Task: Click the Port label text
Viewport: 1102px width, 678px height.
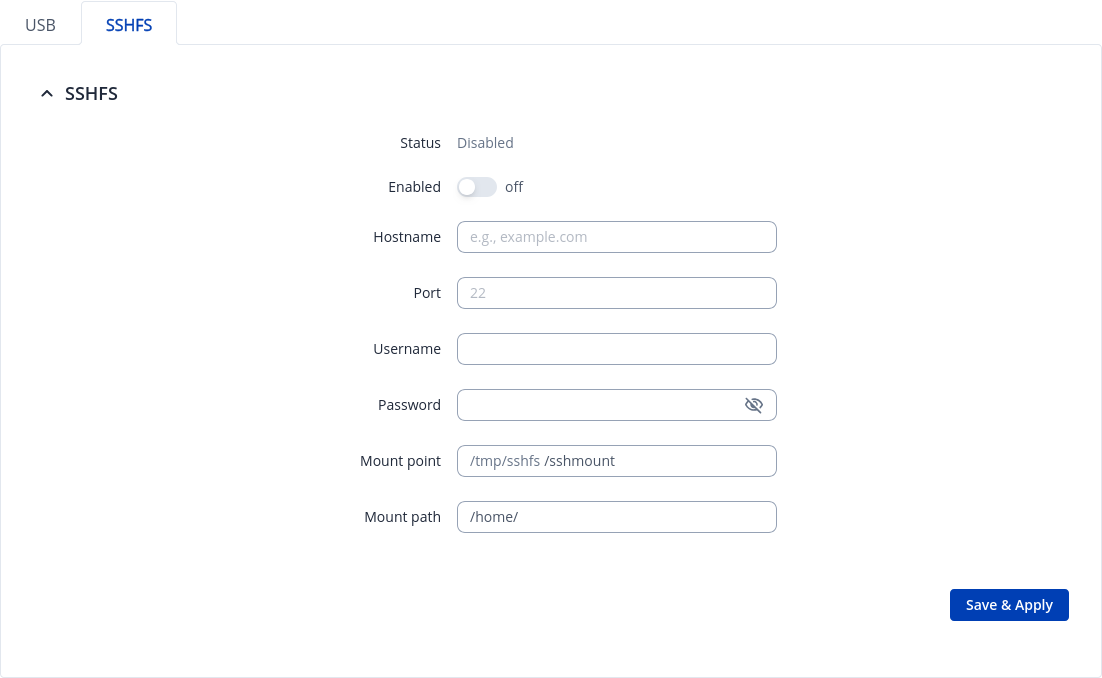Action: coord(427,293)
